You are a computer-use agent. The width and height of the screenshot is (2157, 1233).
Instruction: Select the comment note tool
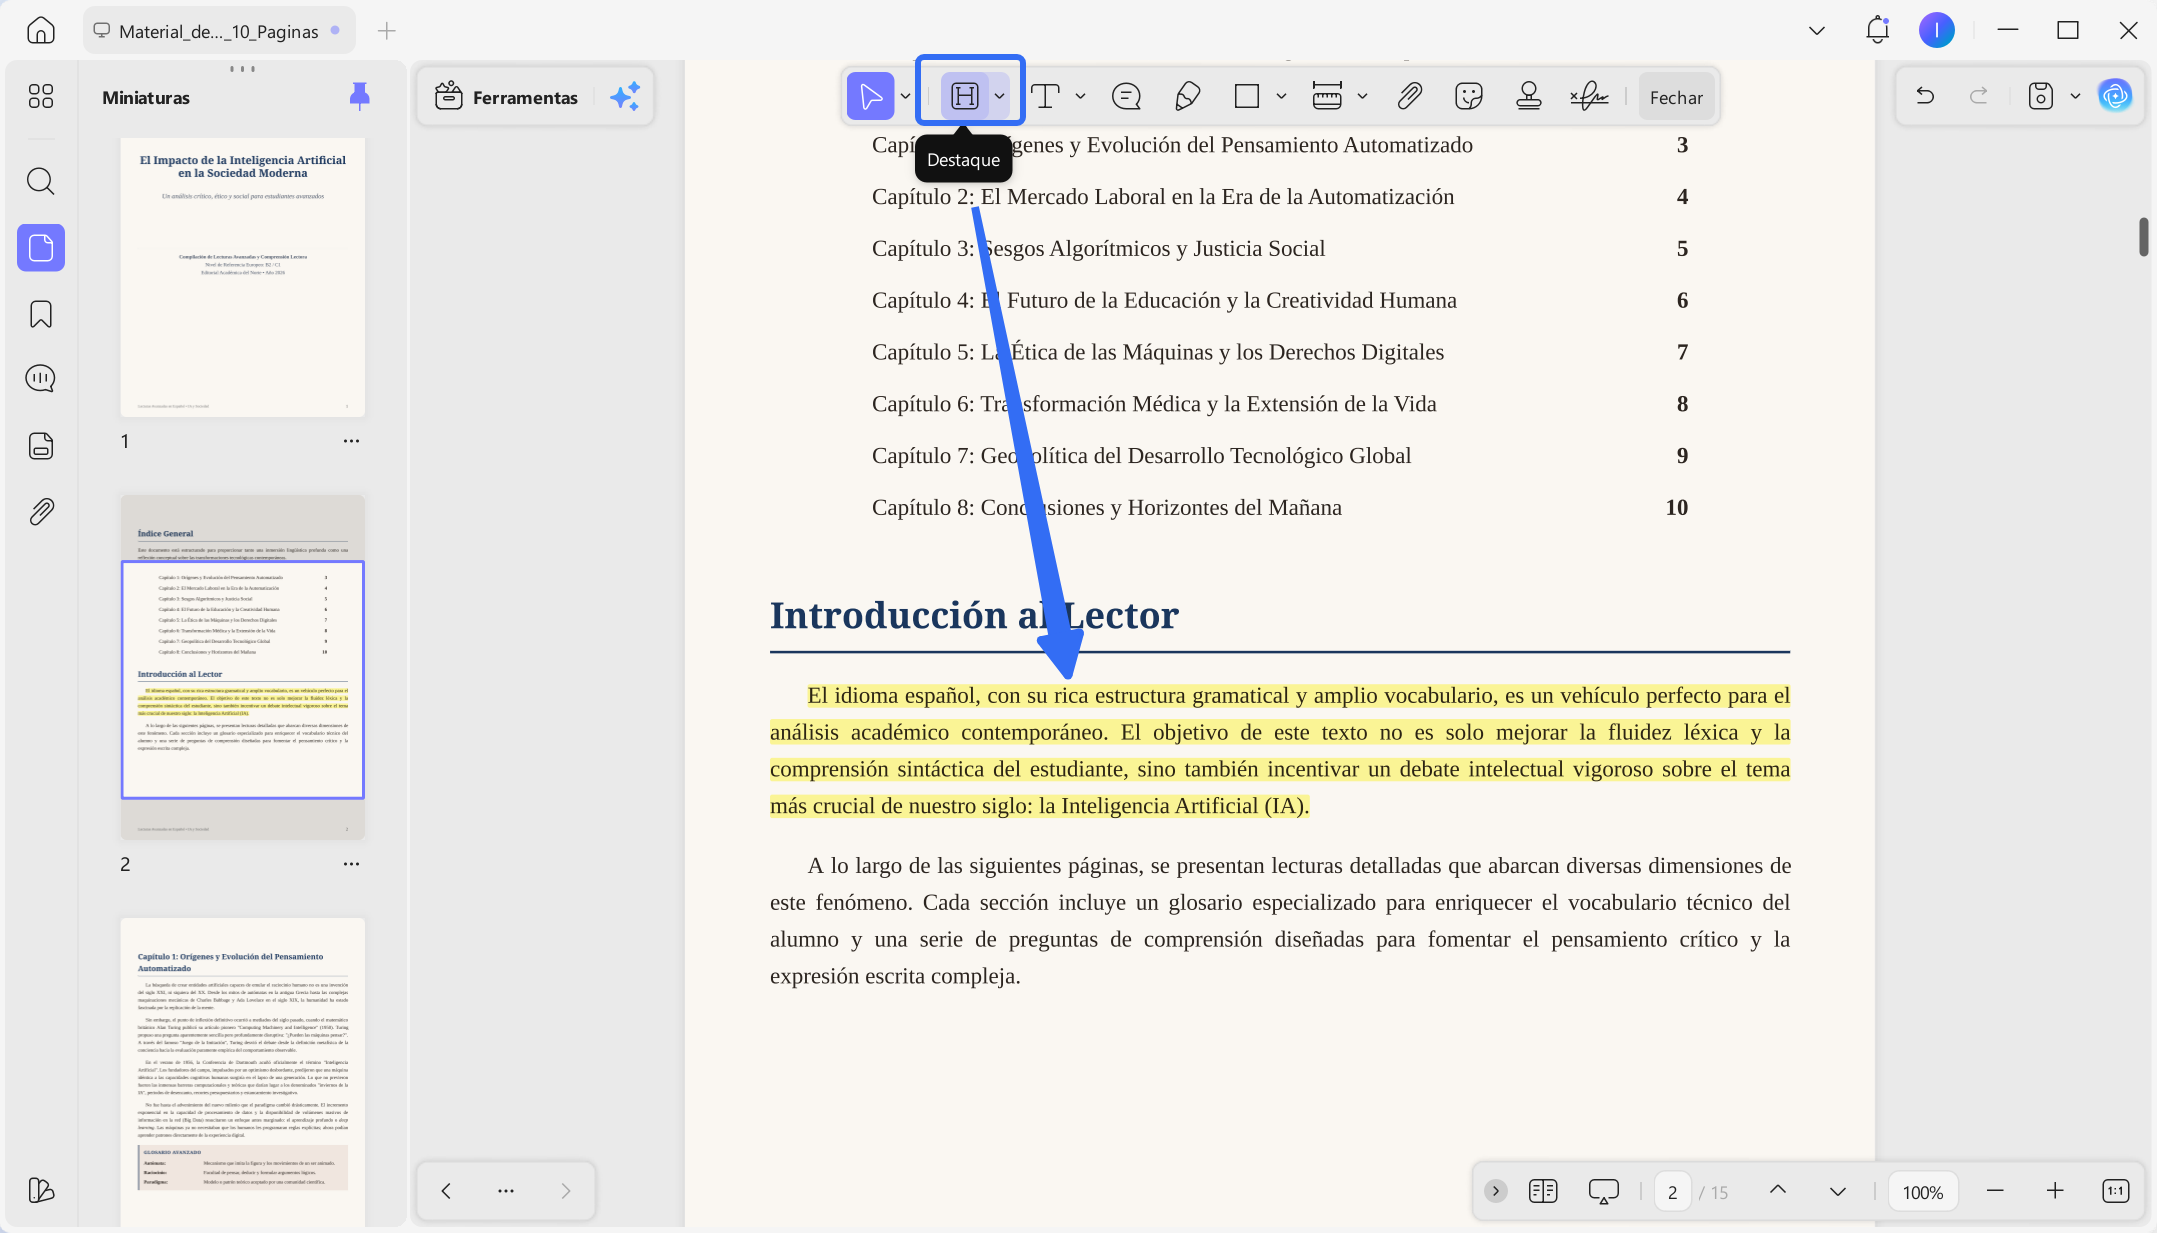(x=1126, y=96)
